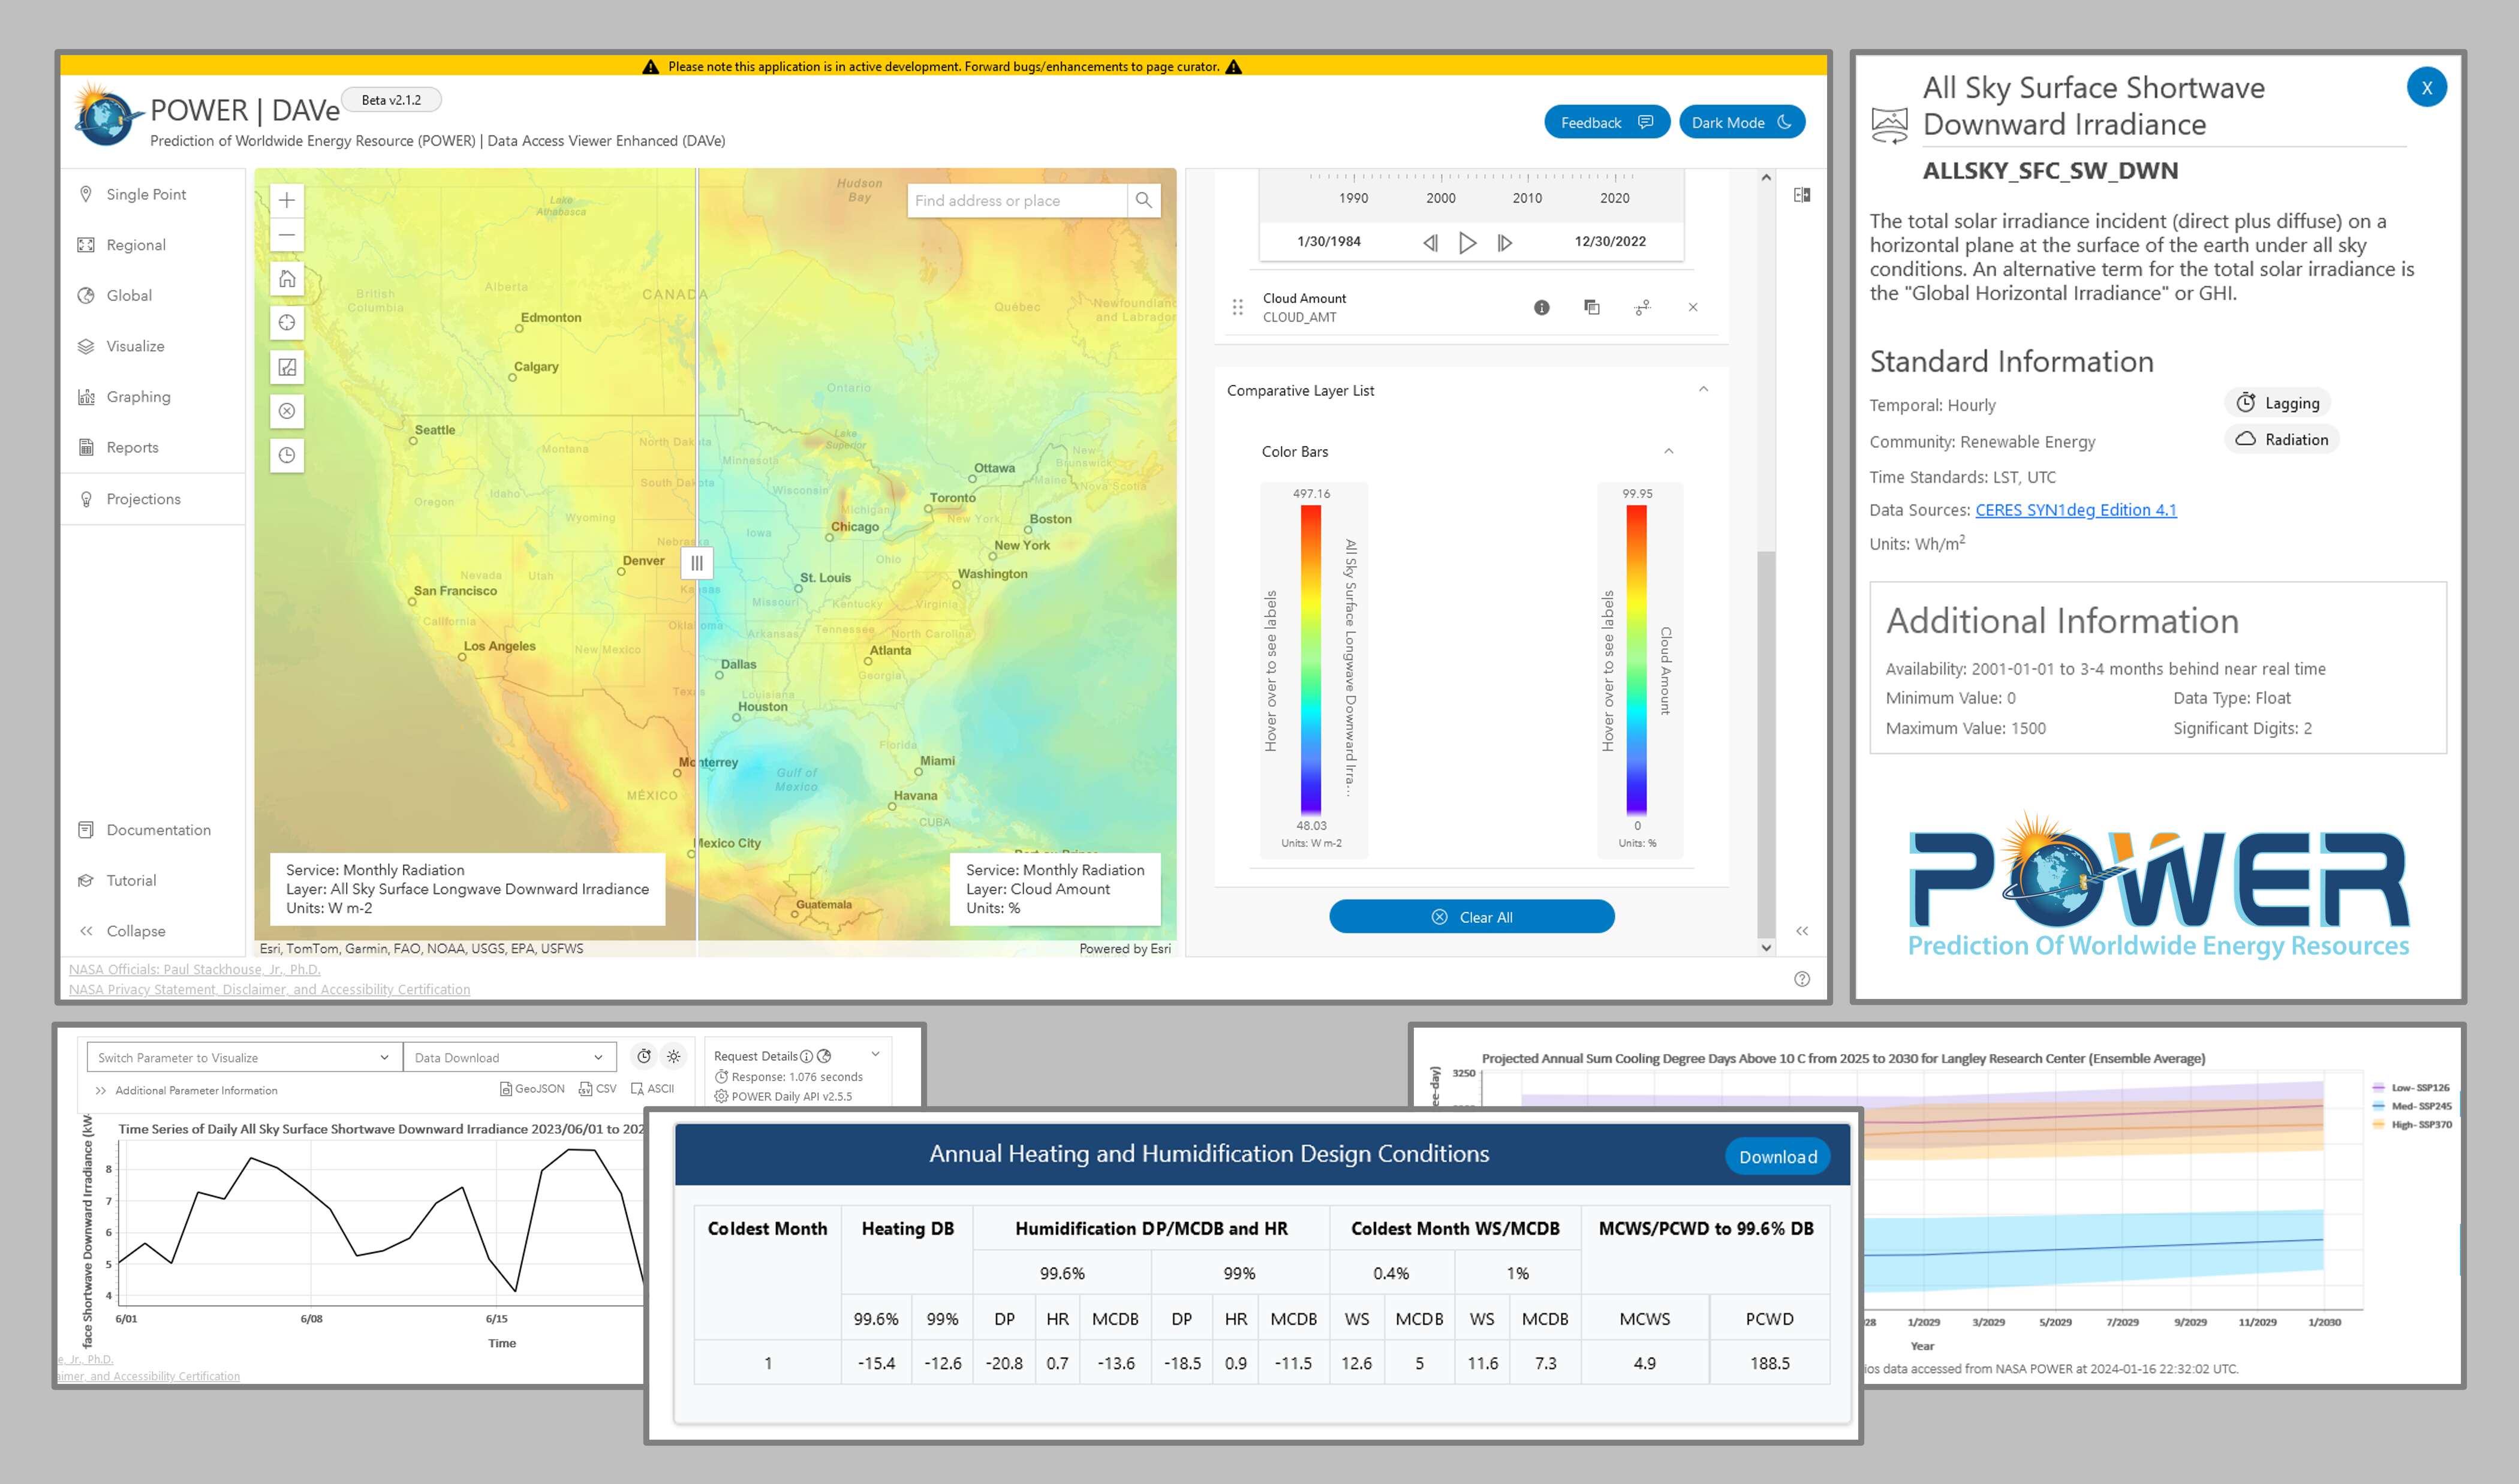
Task: Open Switch Parameter to Visualize dropdown
Action: point(244,1058)
